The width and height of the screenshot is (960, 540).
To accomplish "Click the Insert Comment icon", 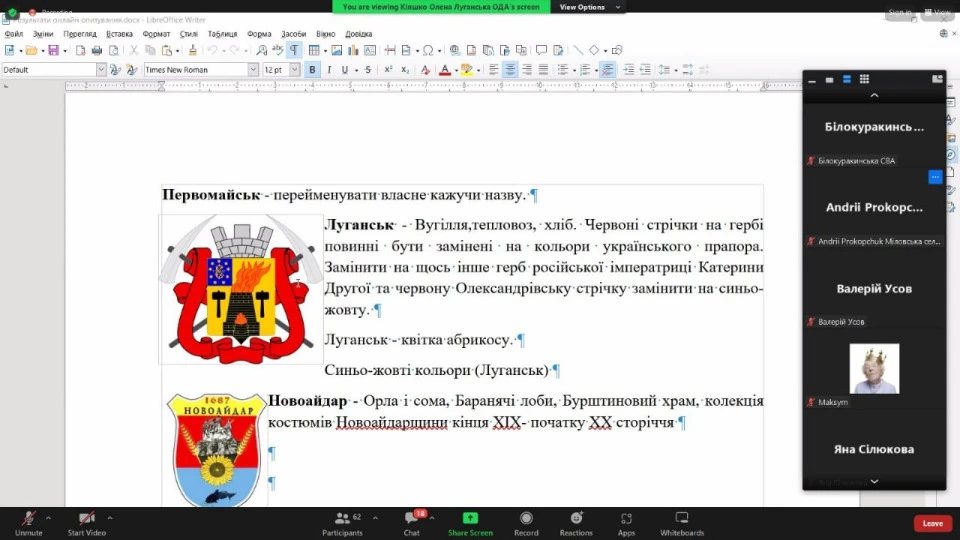I will pos(541,50).
